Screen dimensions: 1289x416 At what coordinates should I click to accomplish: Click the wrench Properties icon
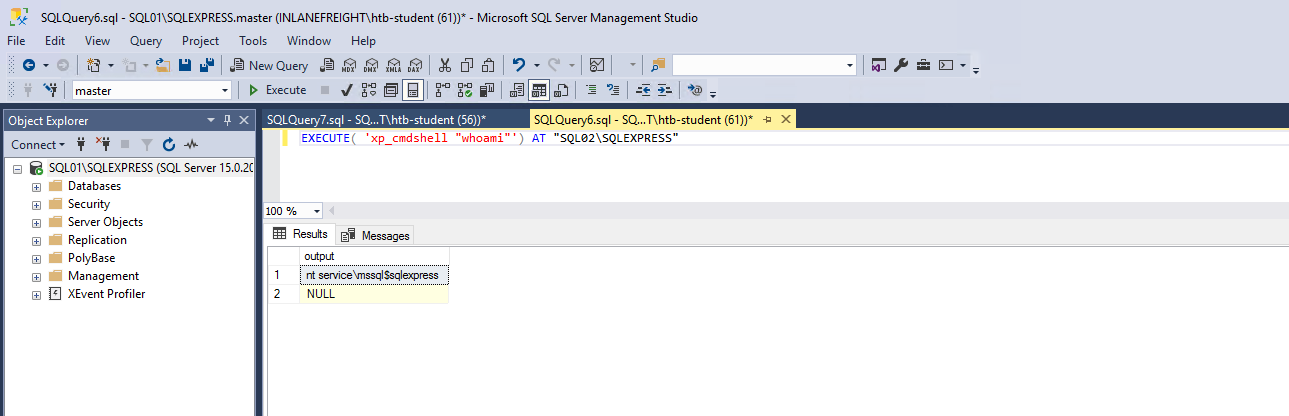900,65
